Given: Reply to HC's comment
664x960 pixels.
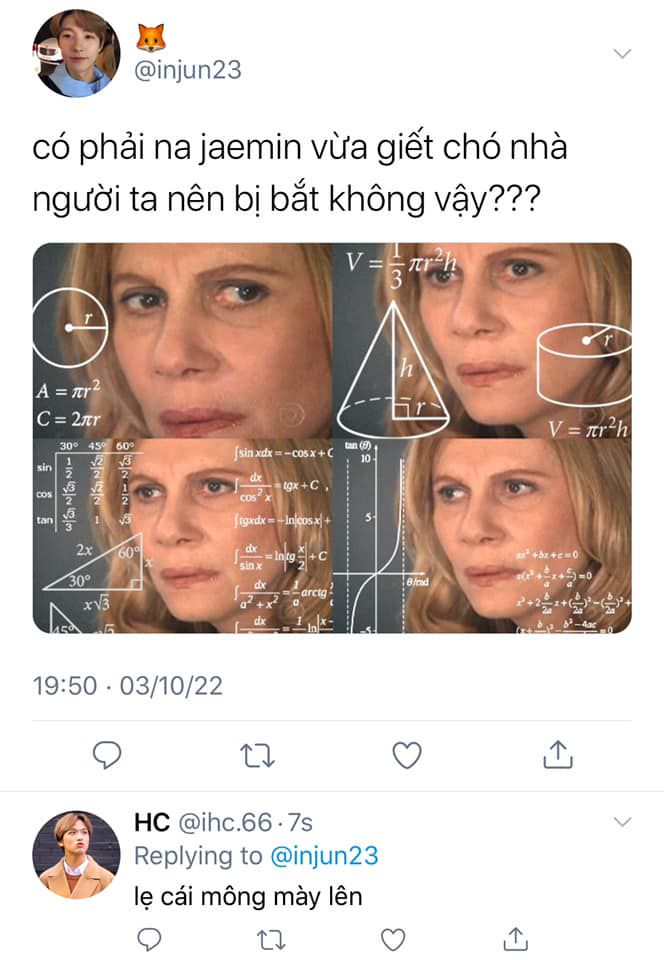Looking at the screenshot, I should [149, 939].
